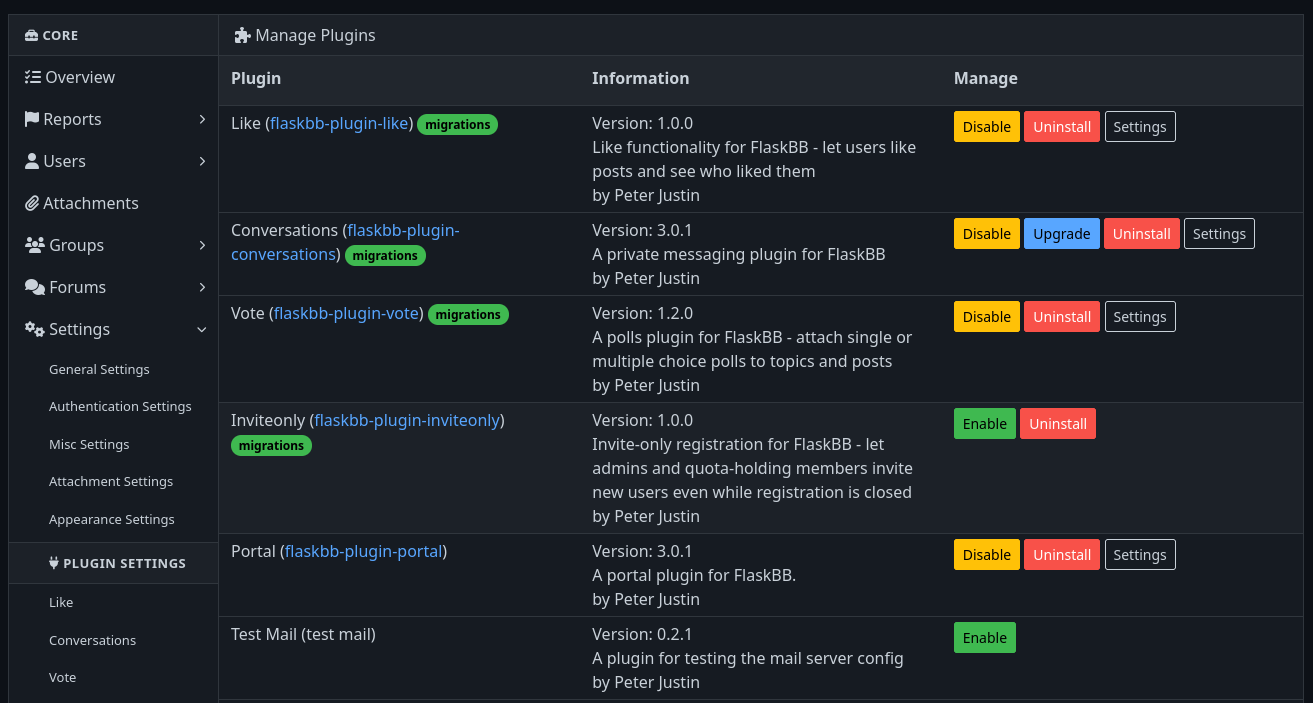Enable the Test Mail plugin
The width and height of the screenshot is (1313, 703).
coord(985,638)
